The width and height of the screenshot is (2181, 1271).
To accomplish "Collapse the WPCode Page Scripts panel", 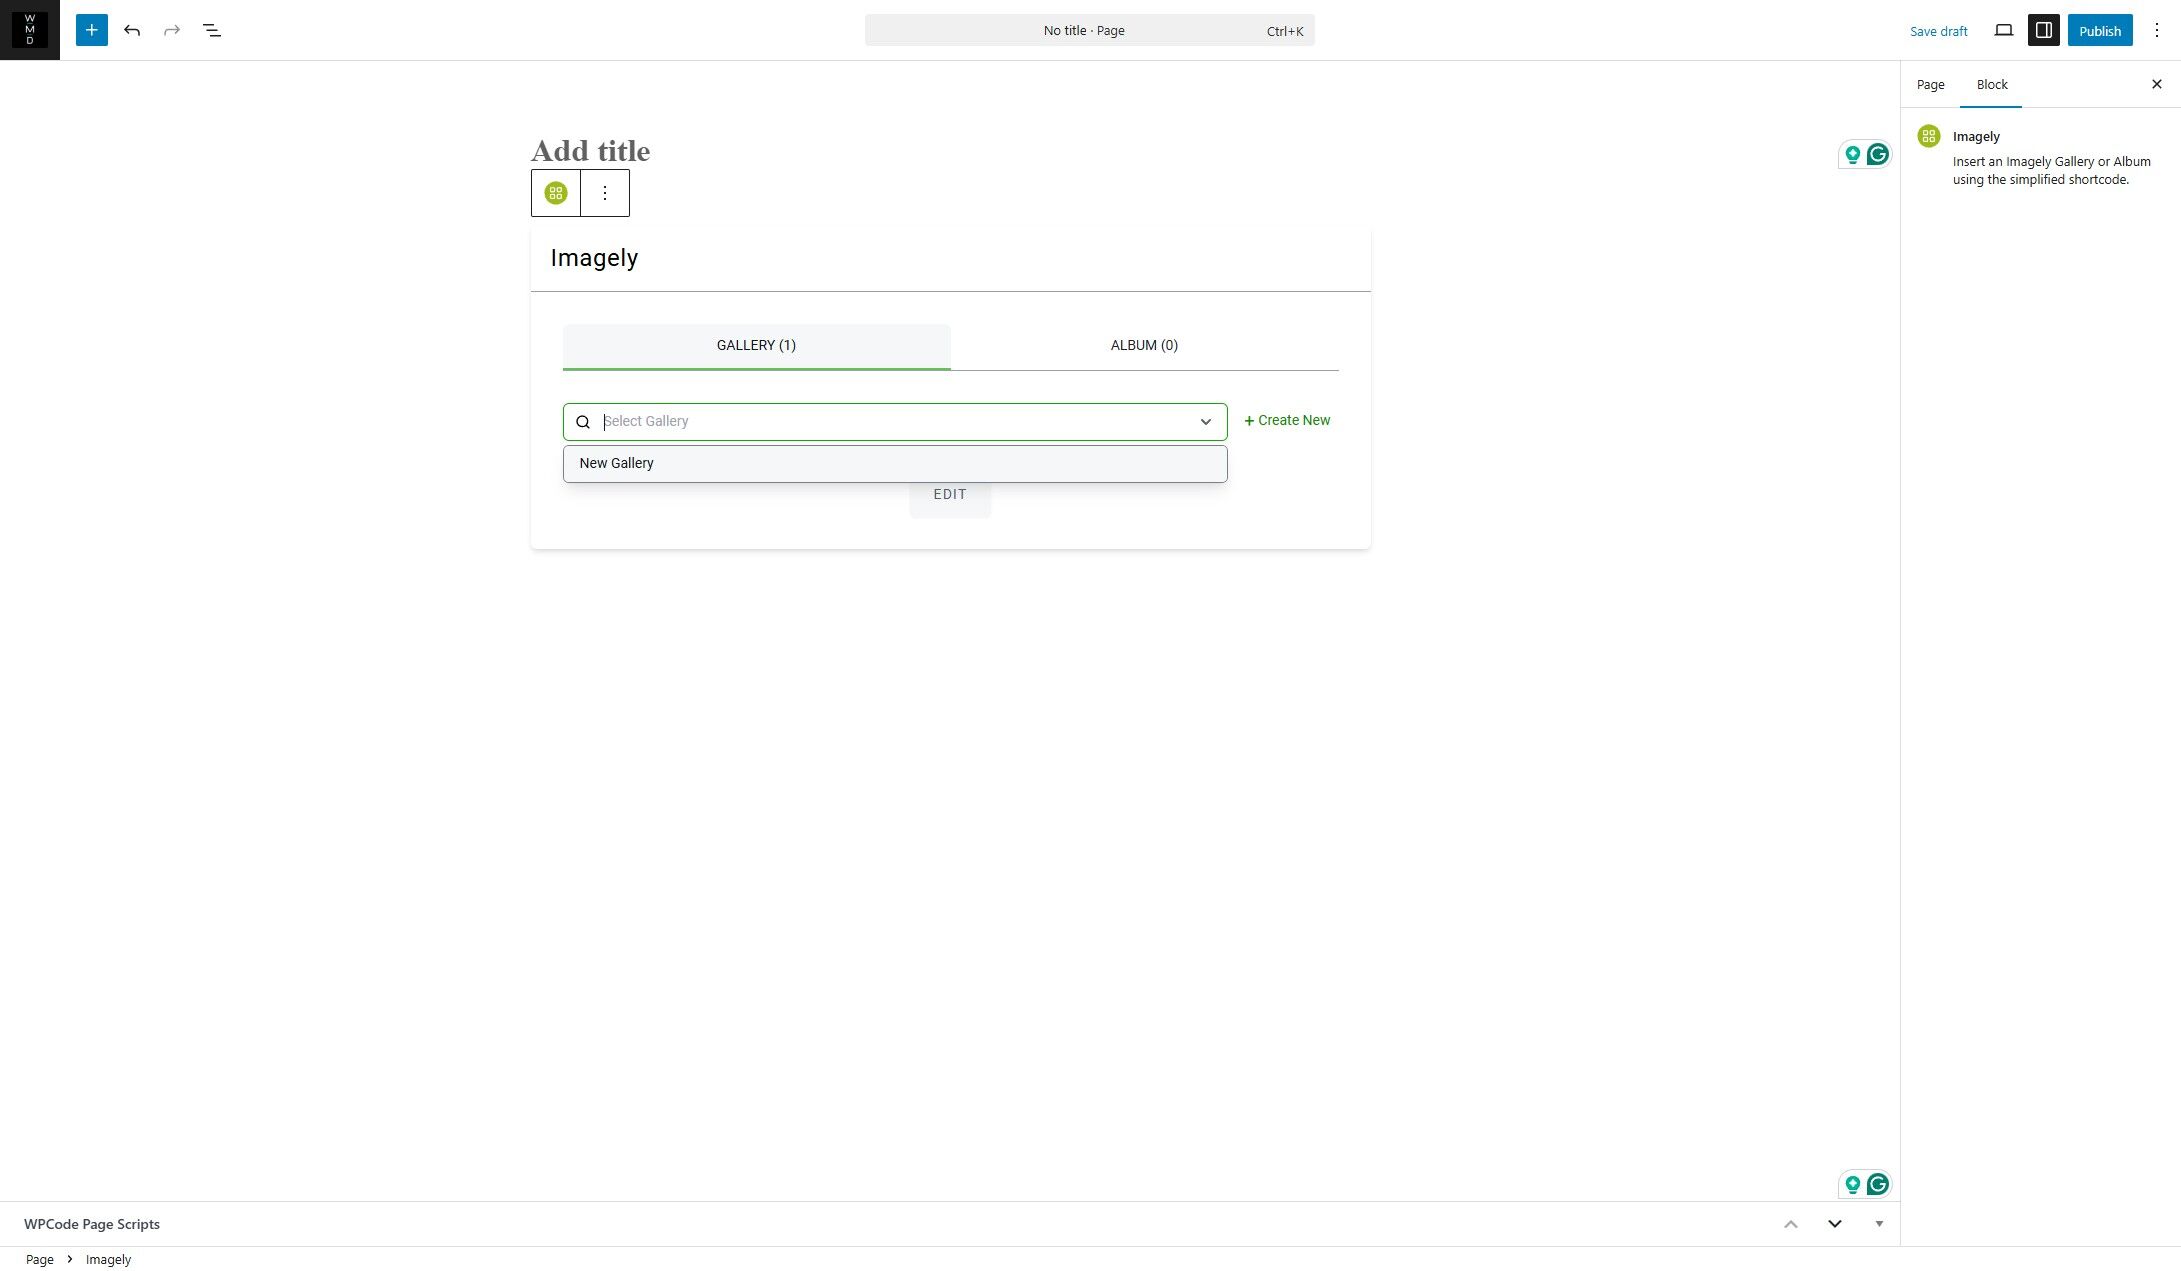I will coord(1879,1224).
